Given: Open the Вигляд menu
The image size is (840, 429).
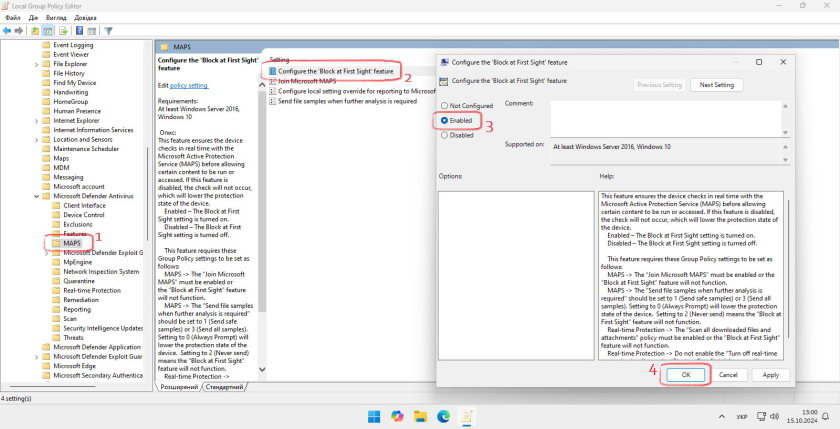Looking at the screenshot, I should click(56, 18).
